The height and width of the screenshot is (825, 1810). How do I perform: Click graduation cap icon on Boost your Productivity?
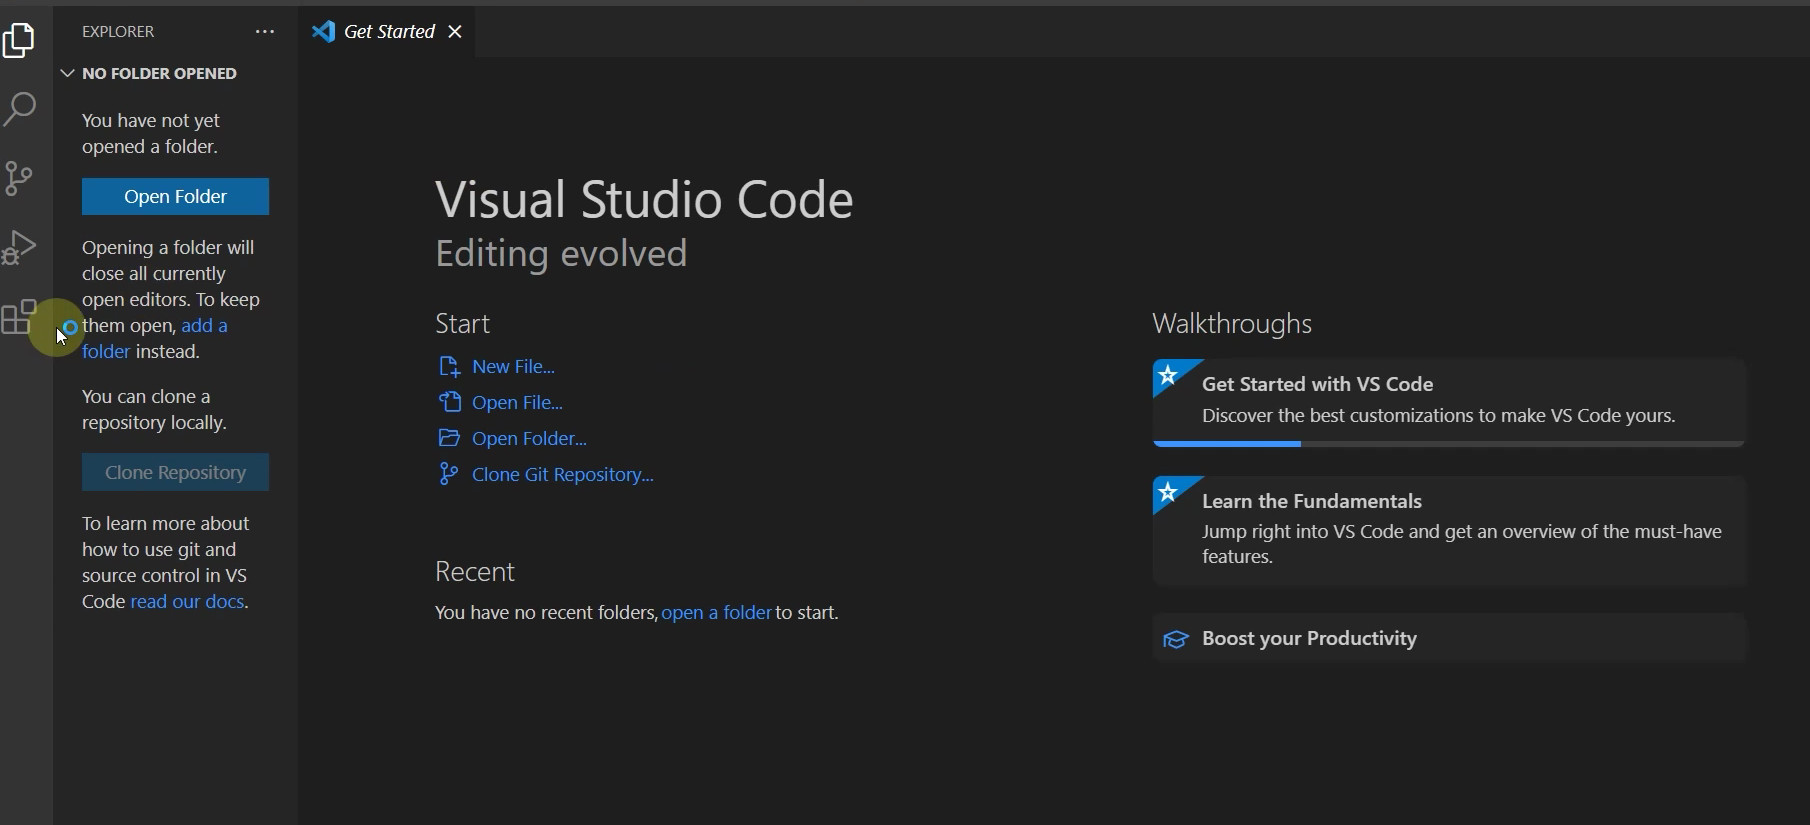click(1176, 640)
